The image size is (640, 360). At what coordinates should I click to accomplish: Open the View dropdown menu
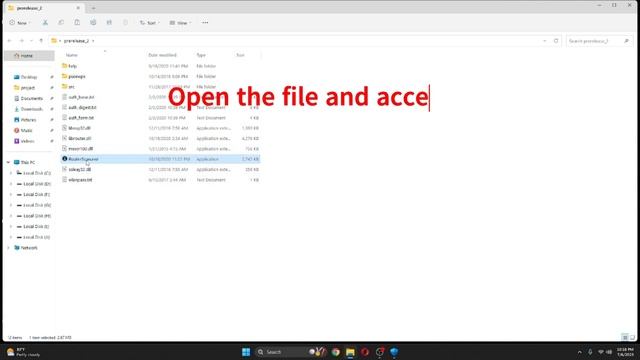click(180, 23)
